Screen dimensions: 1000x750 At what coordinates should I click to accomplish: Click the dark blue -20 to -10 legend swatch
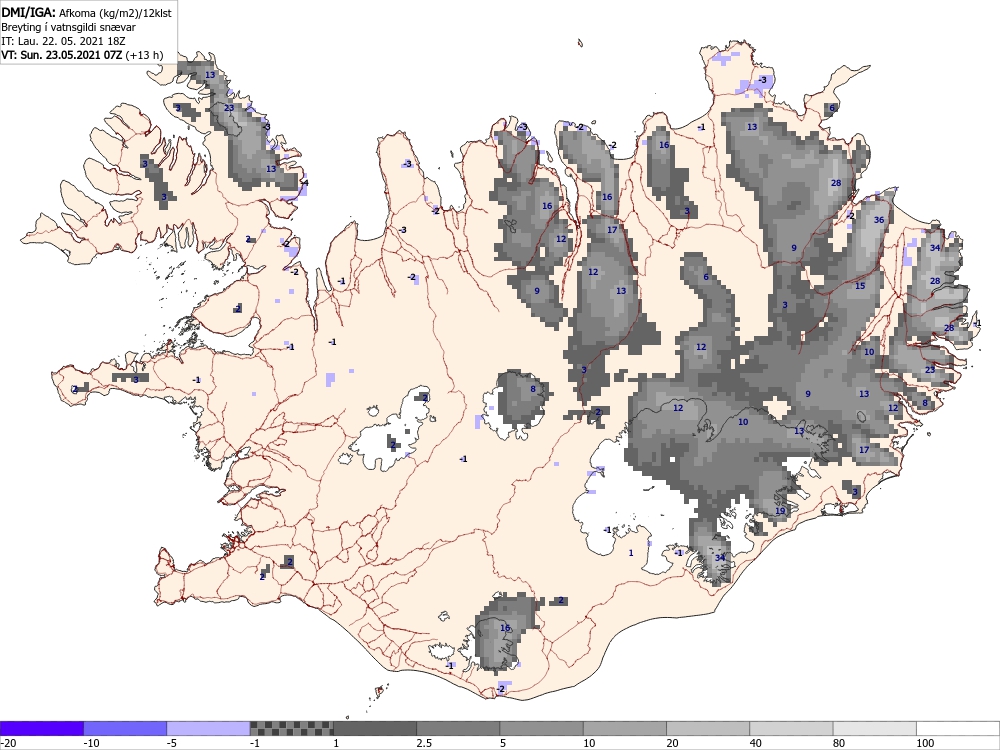41,728
